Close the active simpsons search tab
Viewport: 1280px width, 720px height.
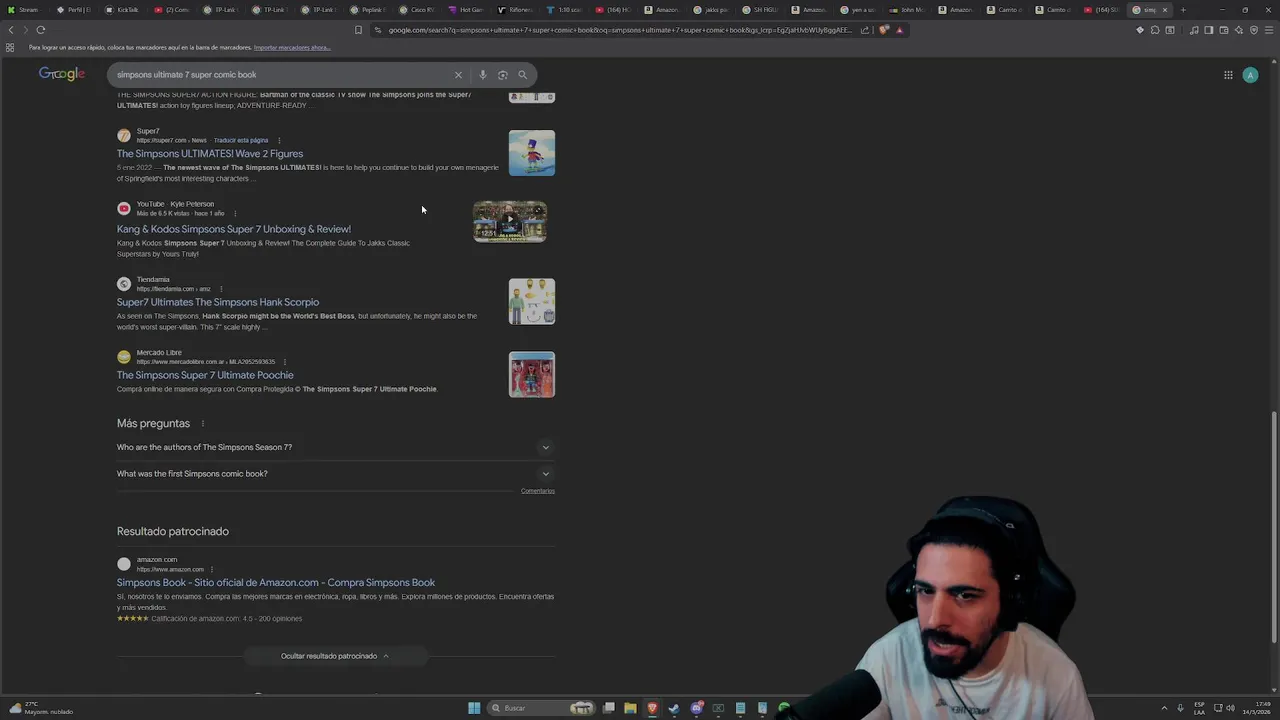coord(1164,10)
